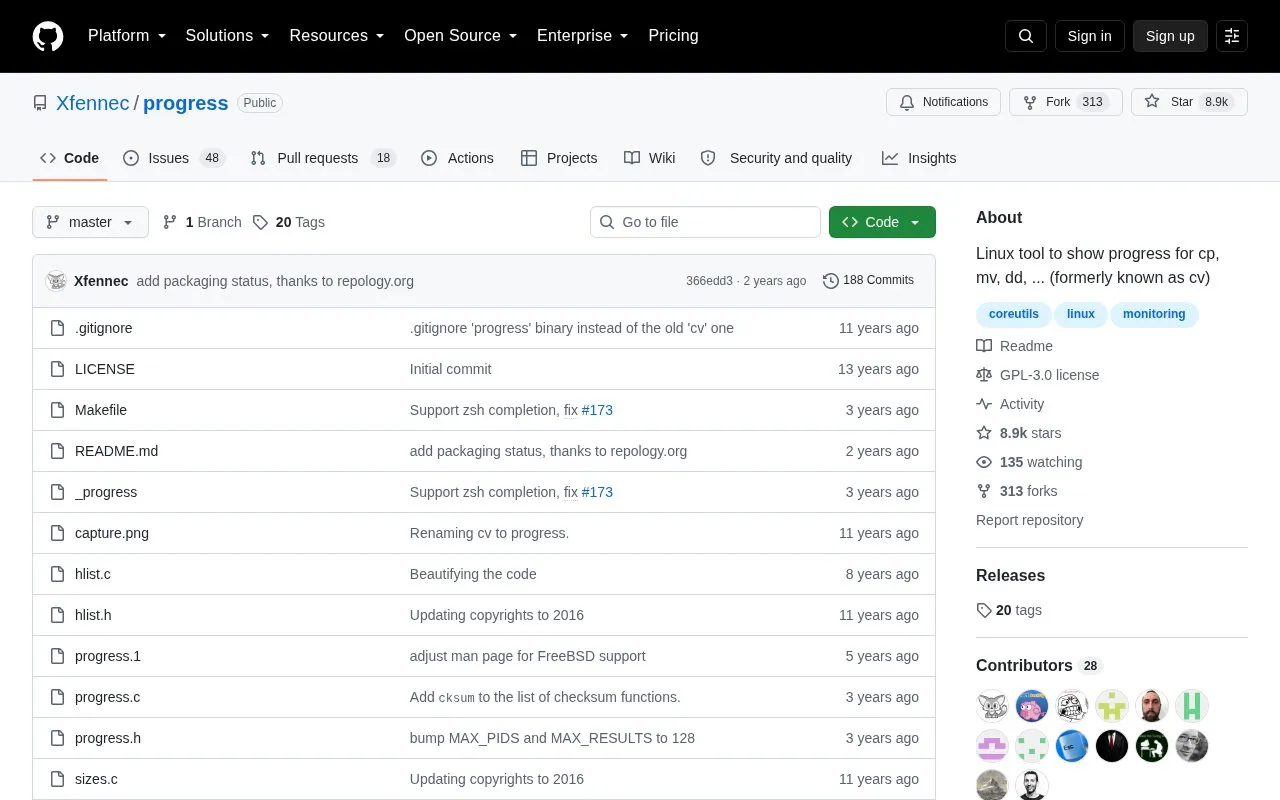Open the green H contributor avatar

(x=1192, y=706)
